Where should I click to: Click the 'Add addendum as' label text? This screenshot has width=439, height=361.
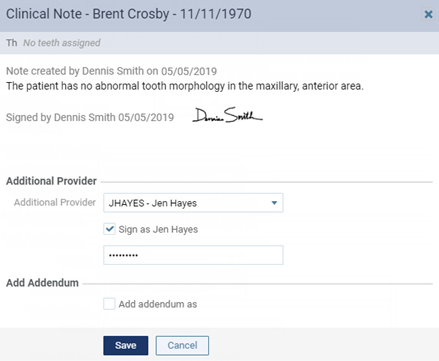158,304
